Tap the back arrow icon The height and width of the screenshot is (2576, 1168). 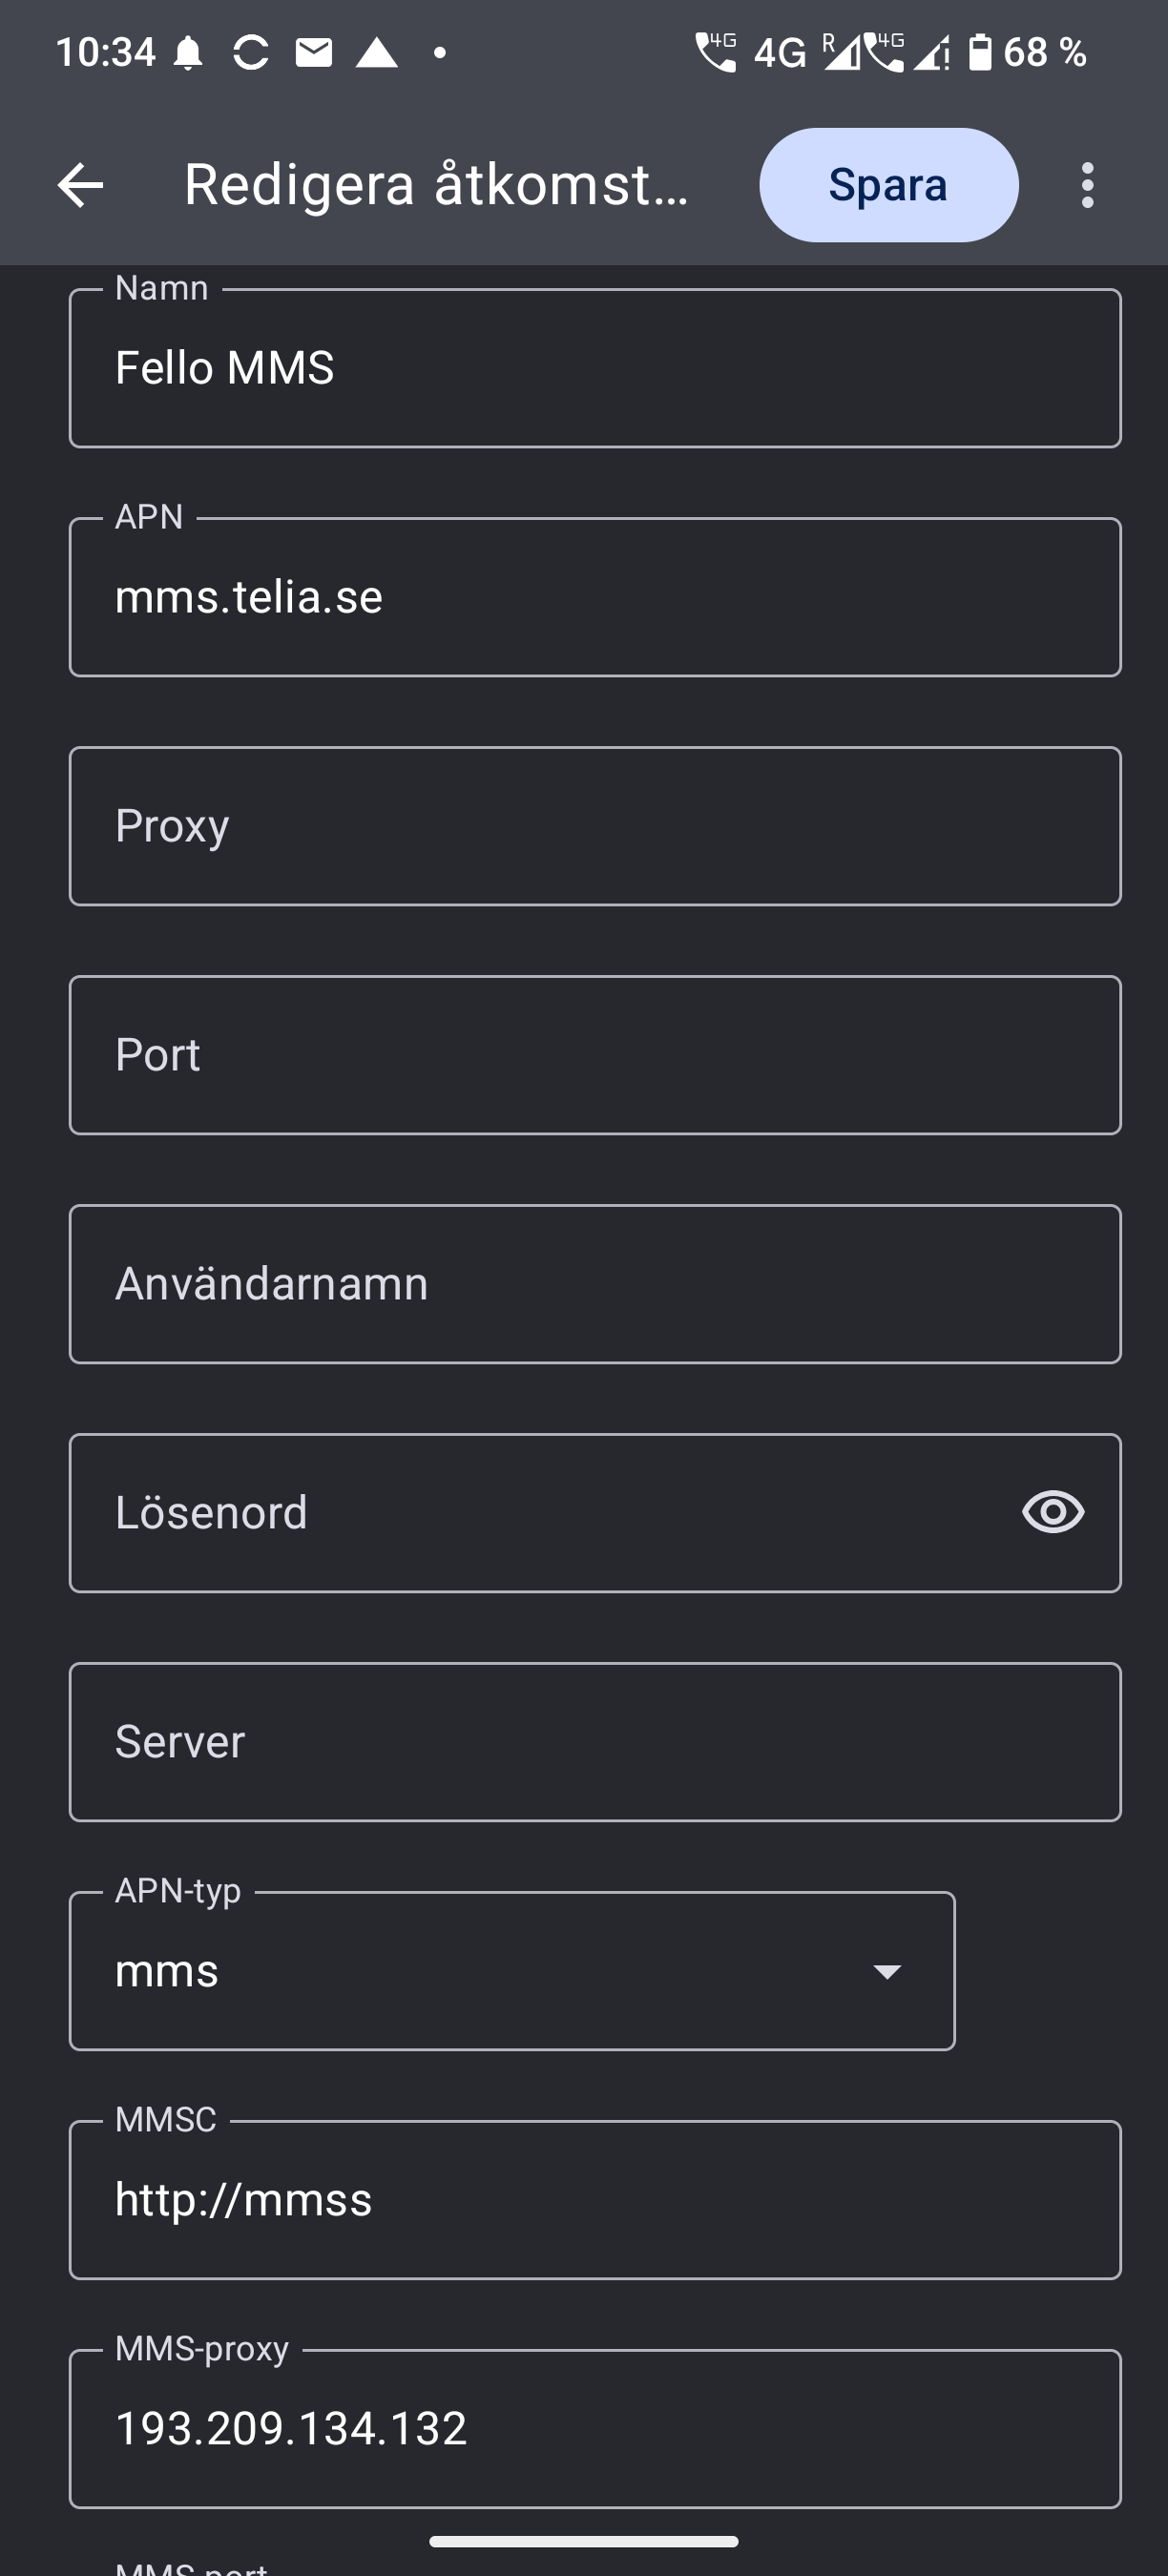click(80, 185)
